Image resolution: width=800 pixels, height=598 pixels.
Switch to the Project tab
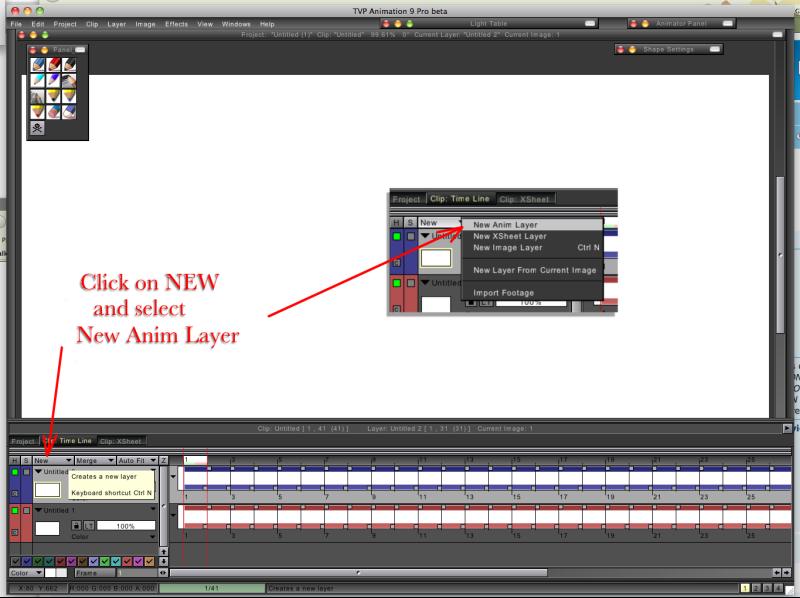(22, 441)
